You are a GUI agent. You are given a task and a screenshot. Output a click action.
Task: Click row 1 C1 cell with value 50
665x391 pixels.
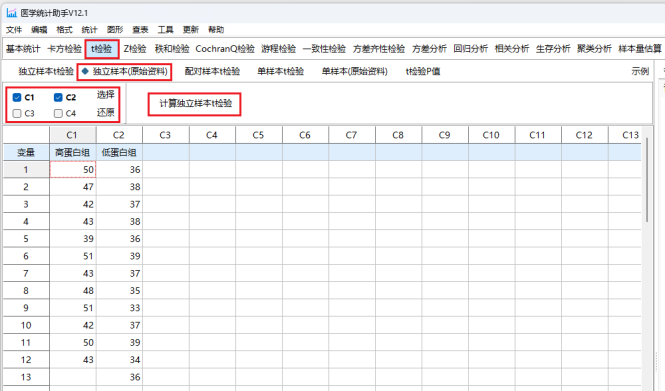coord(73,170)
